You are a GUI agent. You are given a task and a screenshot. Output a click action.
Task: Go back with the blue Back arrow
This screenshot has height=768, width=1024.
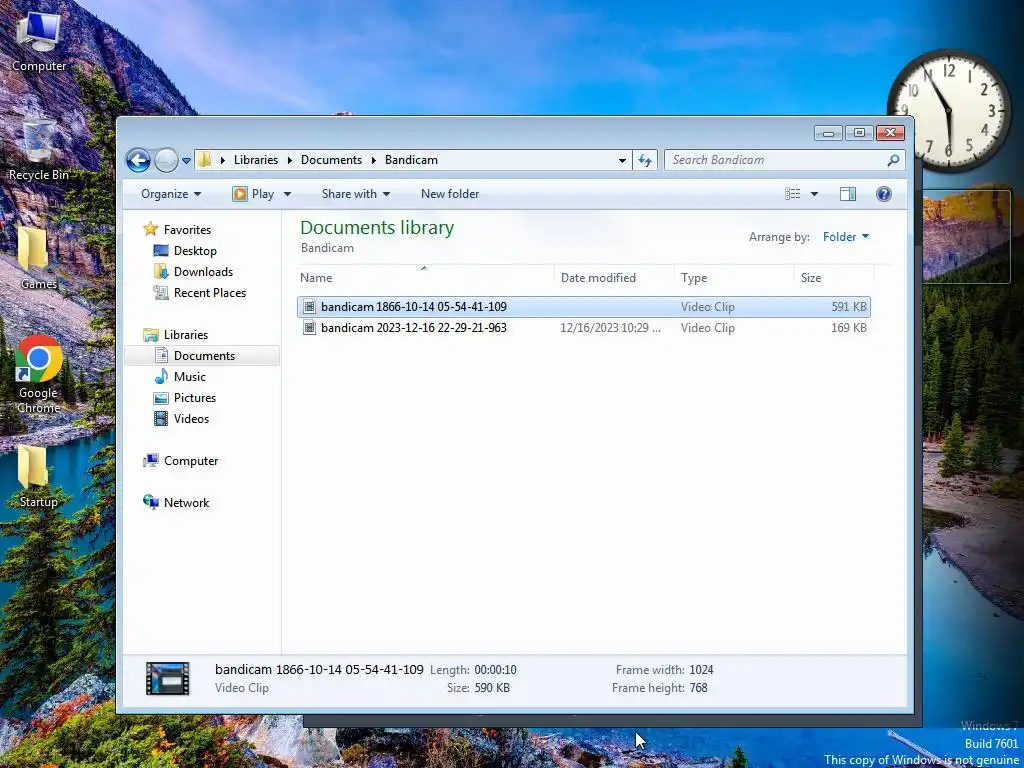click(138, 160)
